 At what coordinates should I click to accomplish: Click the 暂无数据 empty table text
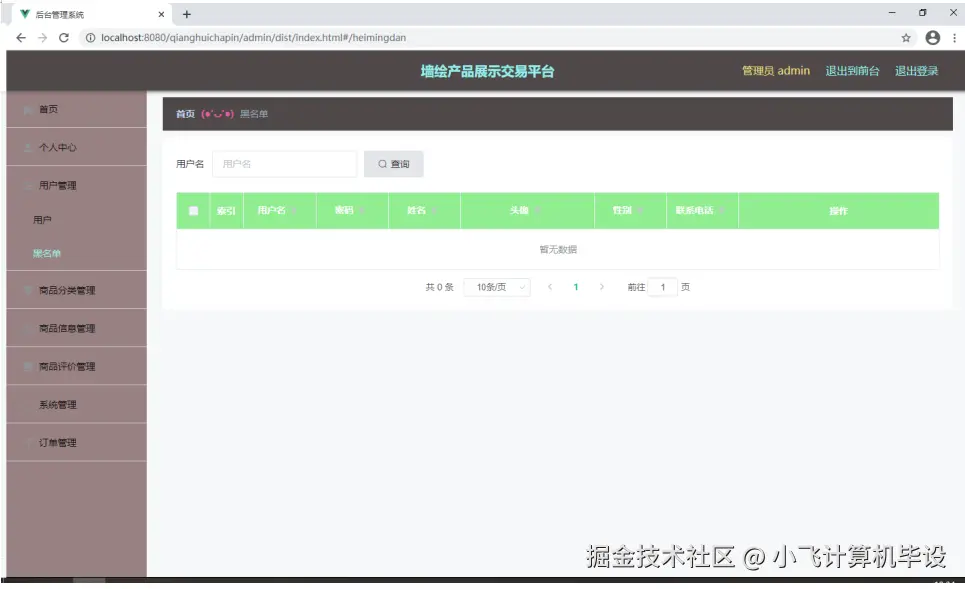[558, 249]
